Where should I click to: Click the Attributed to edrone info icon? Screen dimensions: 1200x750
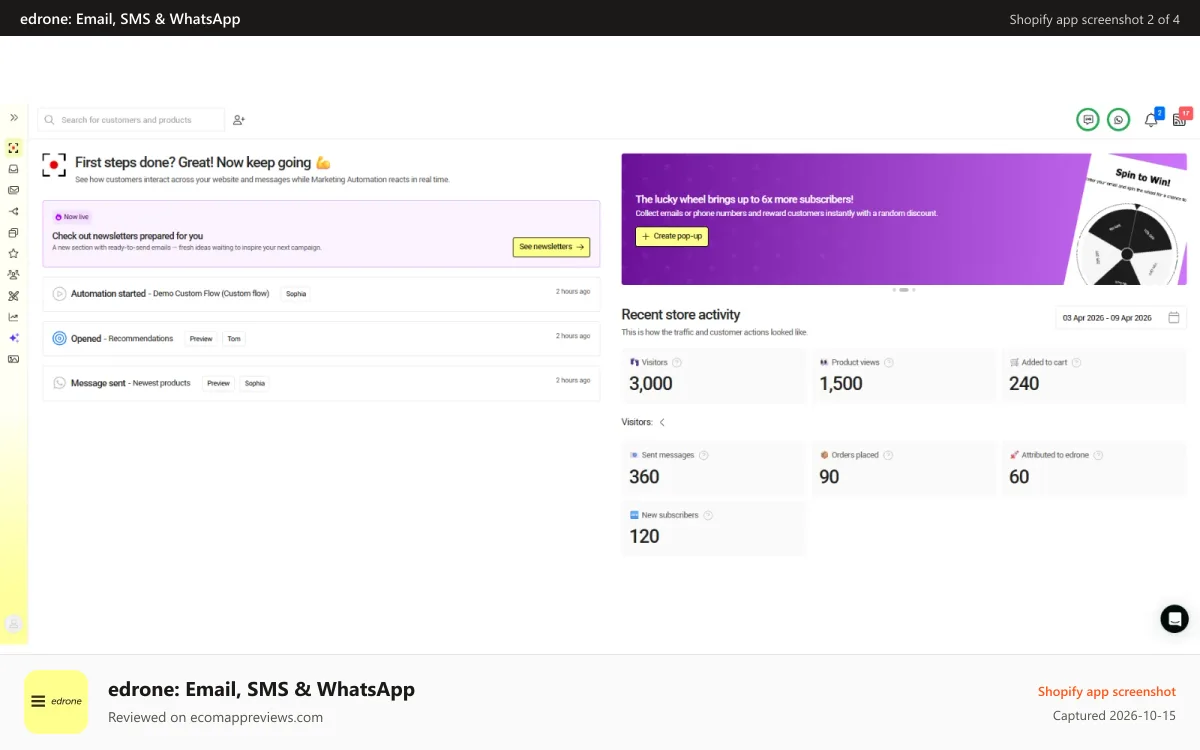click(1098, 455)
